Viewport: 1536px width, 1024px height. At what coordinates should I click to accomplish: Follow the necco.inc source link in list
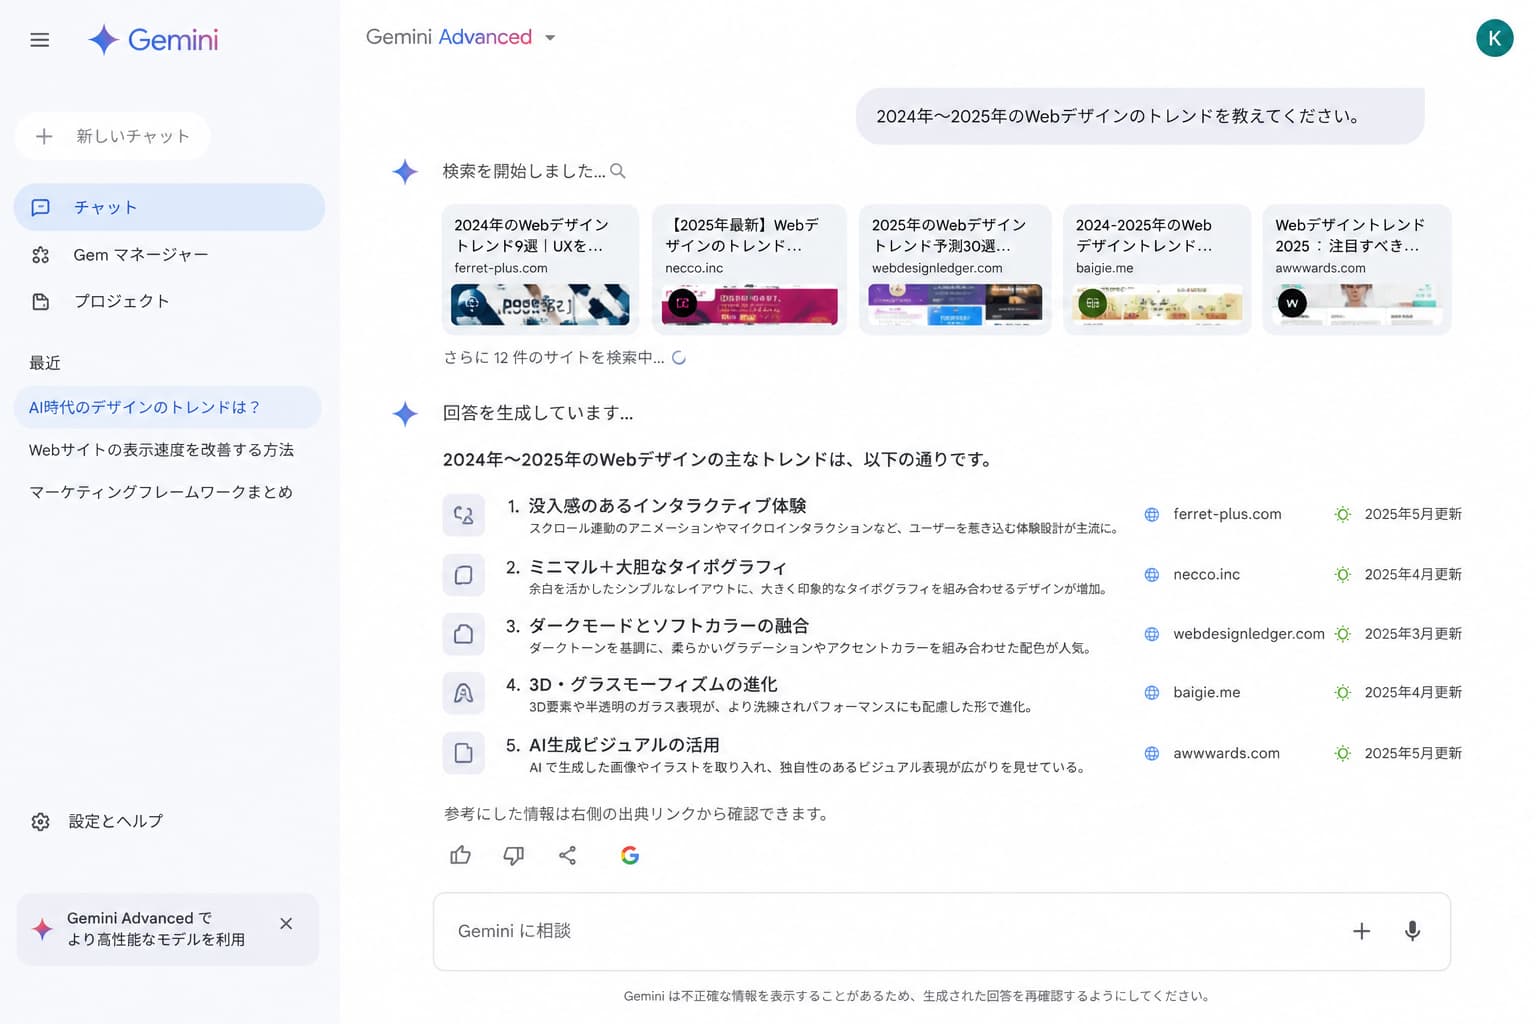(1206, 574)
